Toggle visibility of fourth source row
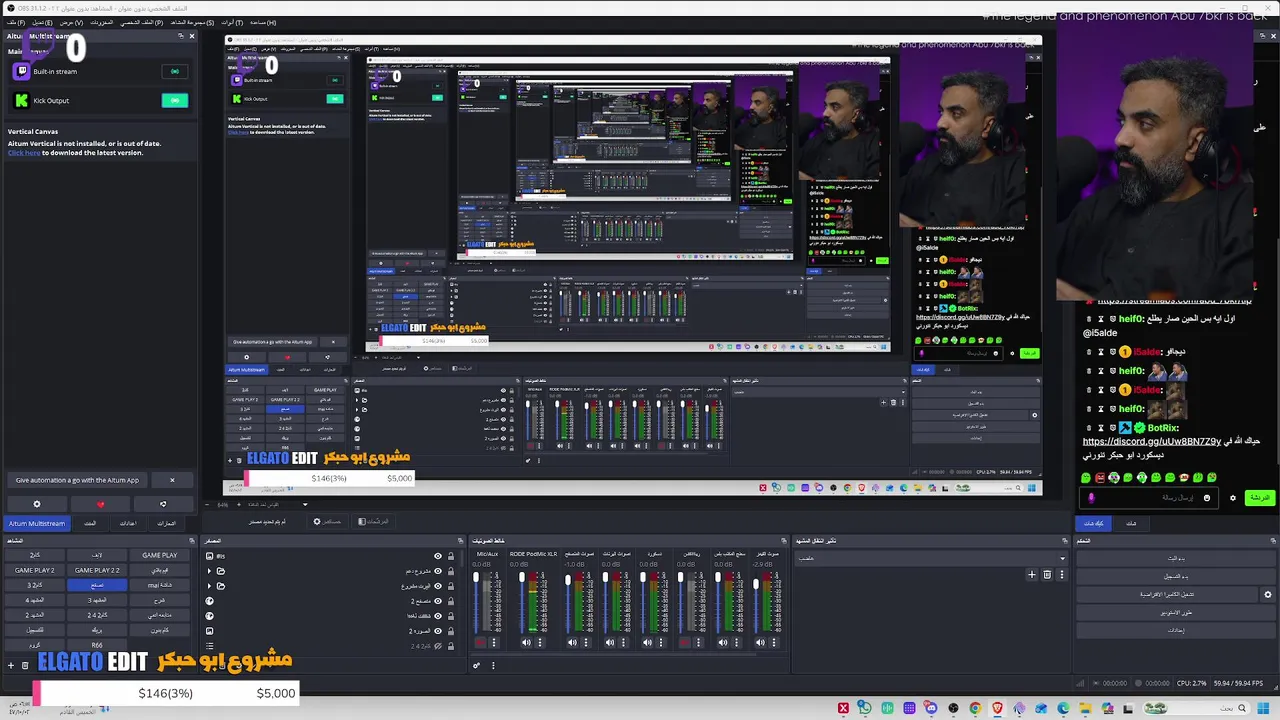 [437, 601]
